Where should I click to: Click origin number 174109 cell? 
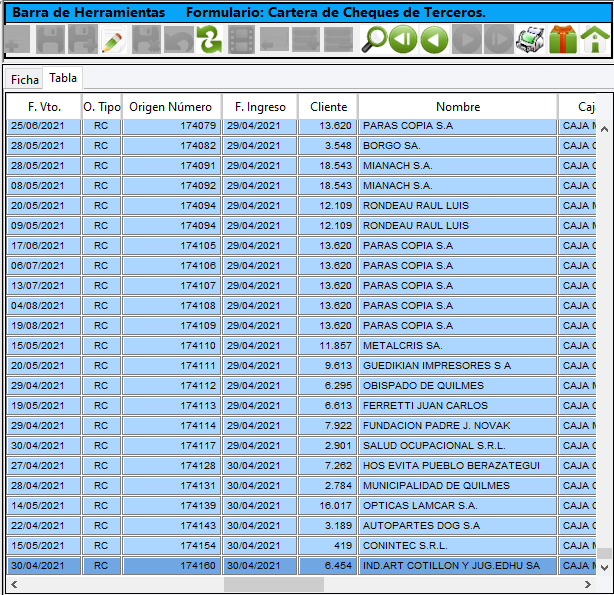[172, 326]
